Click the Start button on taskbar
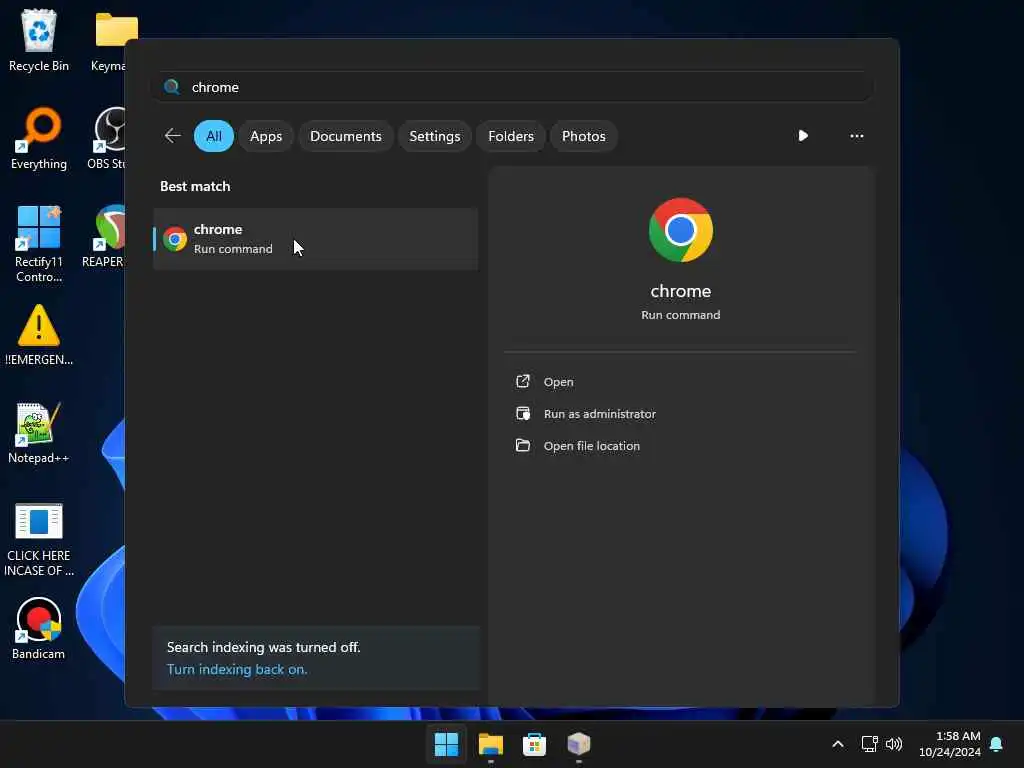 click(447, 744)
